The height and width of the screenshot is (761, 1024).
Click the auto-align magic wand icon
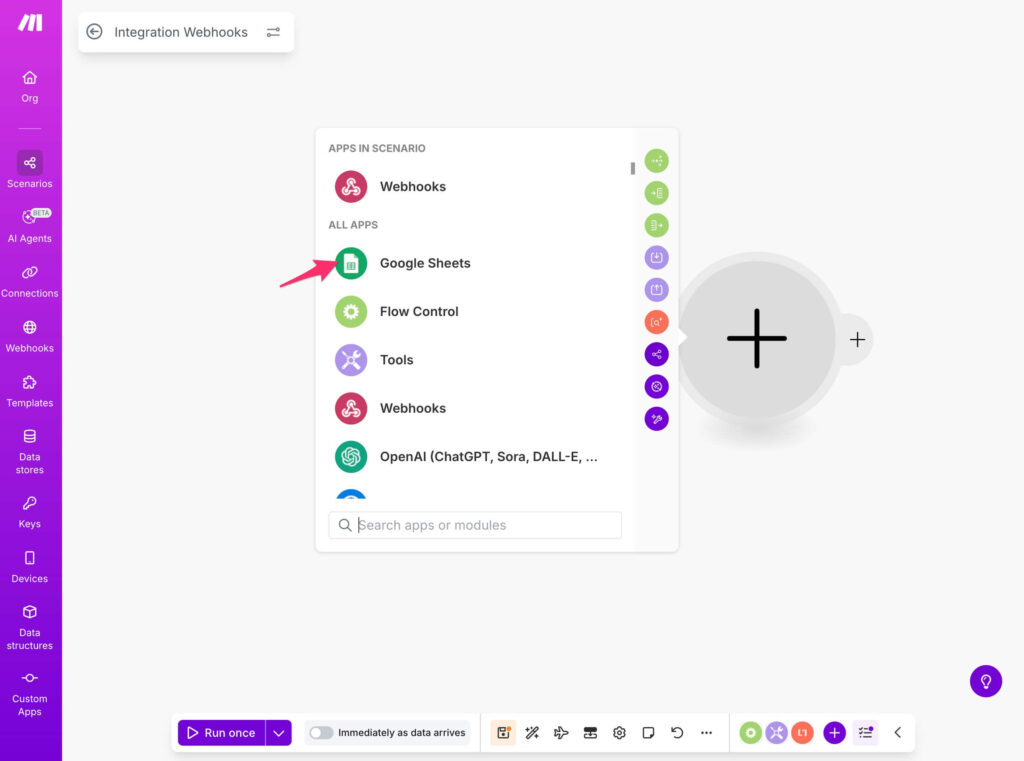point(532,733)
